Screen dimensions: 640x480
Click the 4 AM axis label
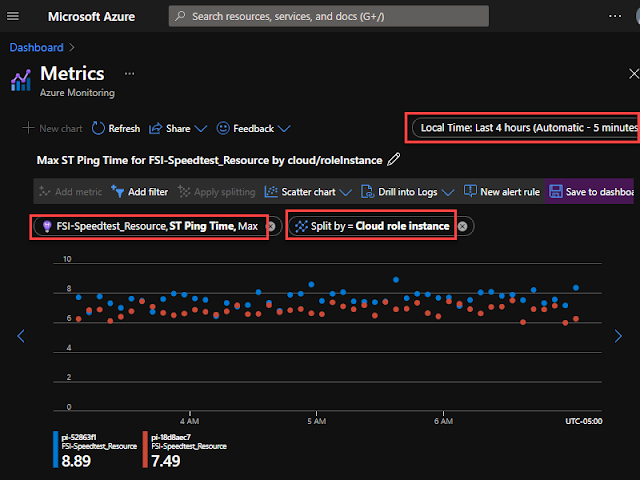pyautogui.click(x=189, y=421)
